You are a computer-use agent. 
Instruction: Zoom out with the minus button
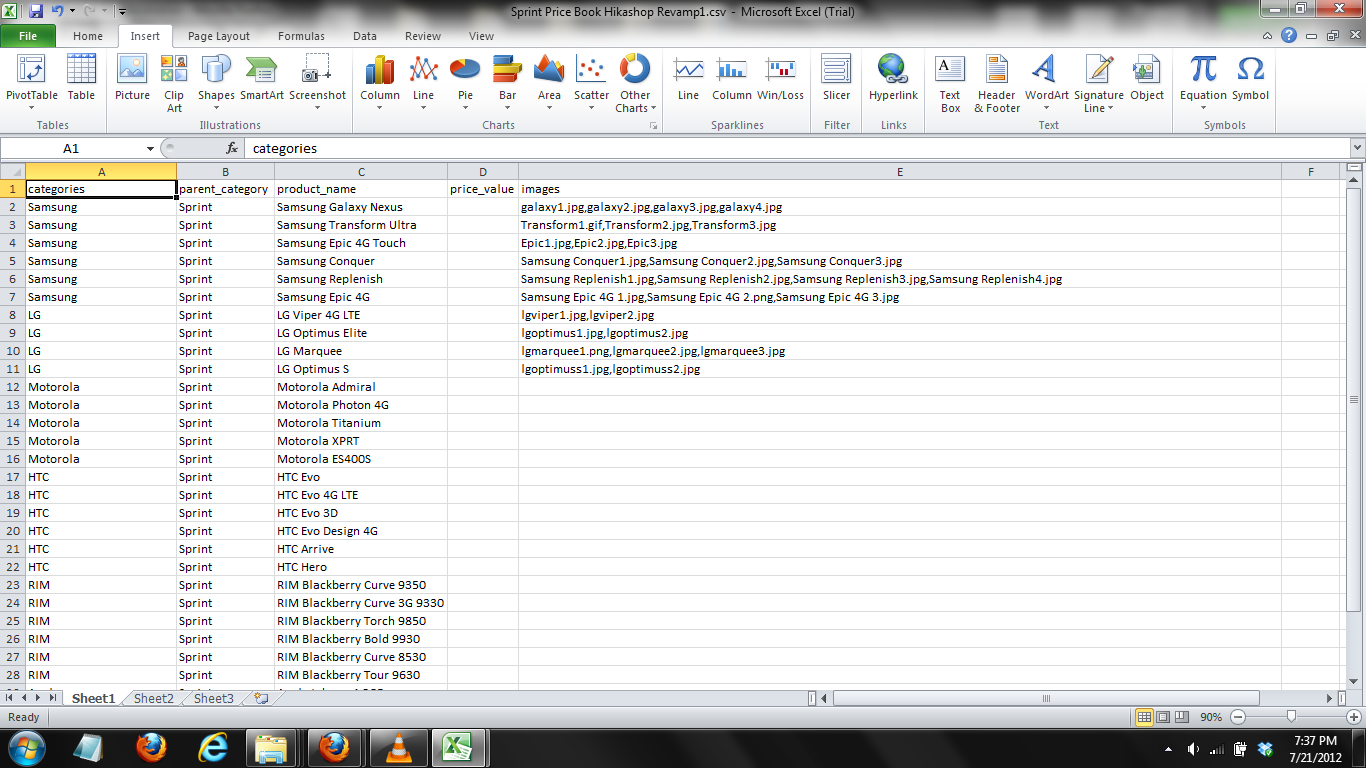click(1238, 717)
